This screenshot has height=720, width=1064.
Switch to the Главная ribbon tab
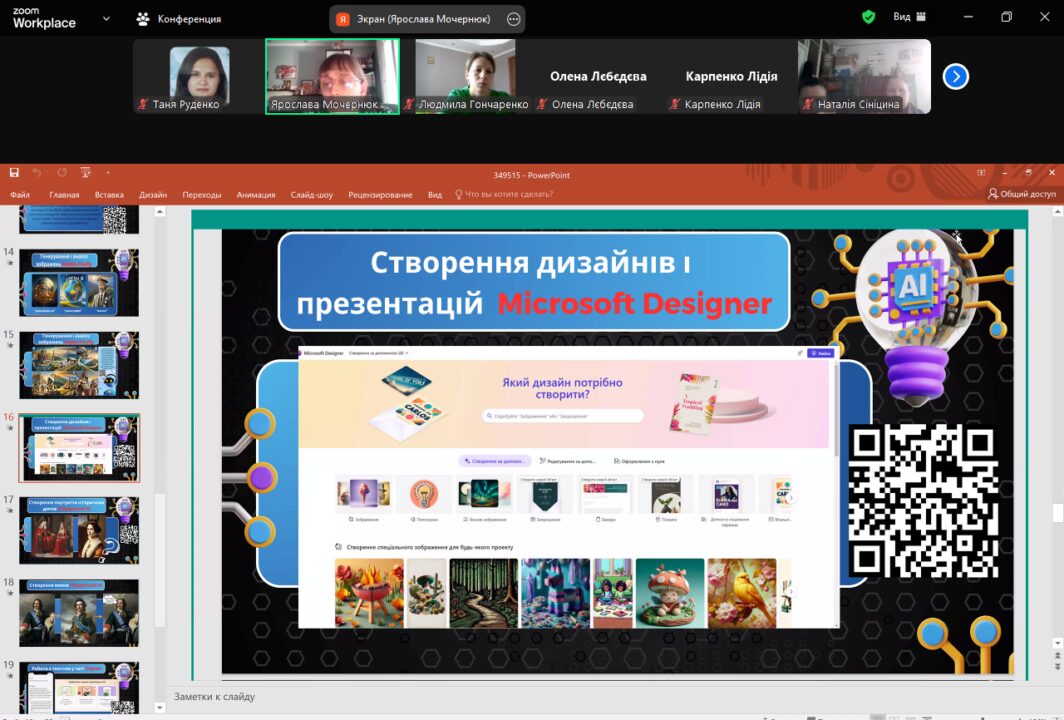pos(64,195)
